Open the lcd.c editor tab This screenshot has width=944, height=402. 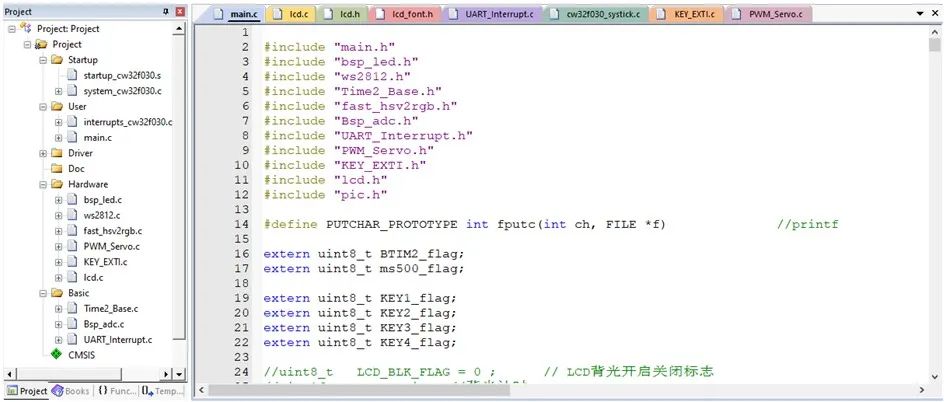coord(291,14)
